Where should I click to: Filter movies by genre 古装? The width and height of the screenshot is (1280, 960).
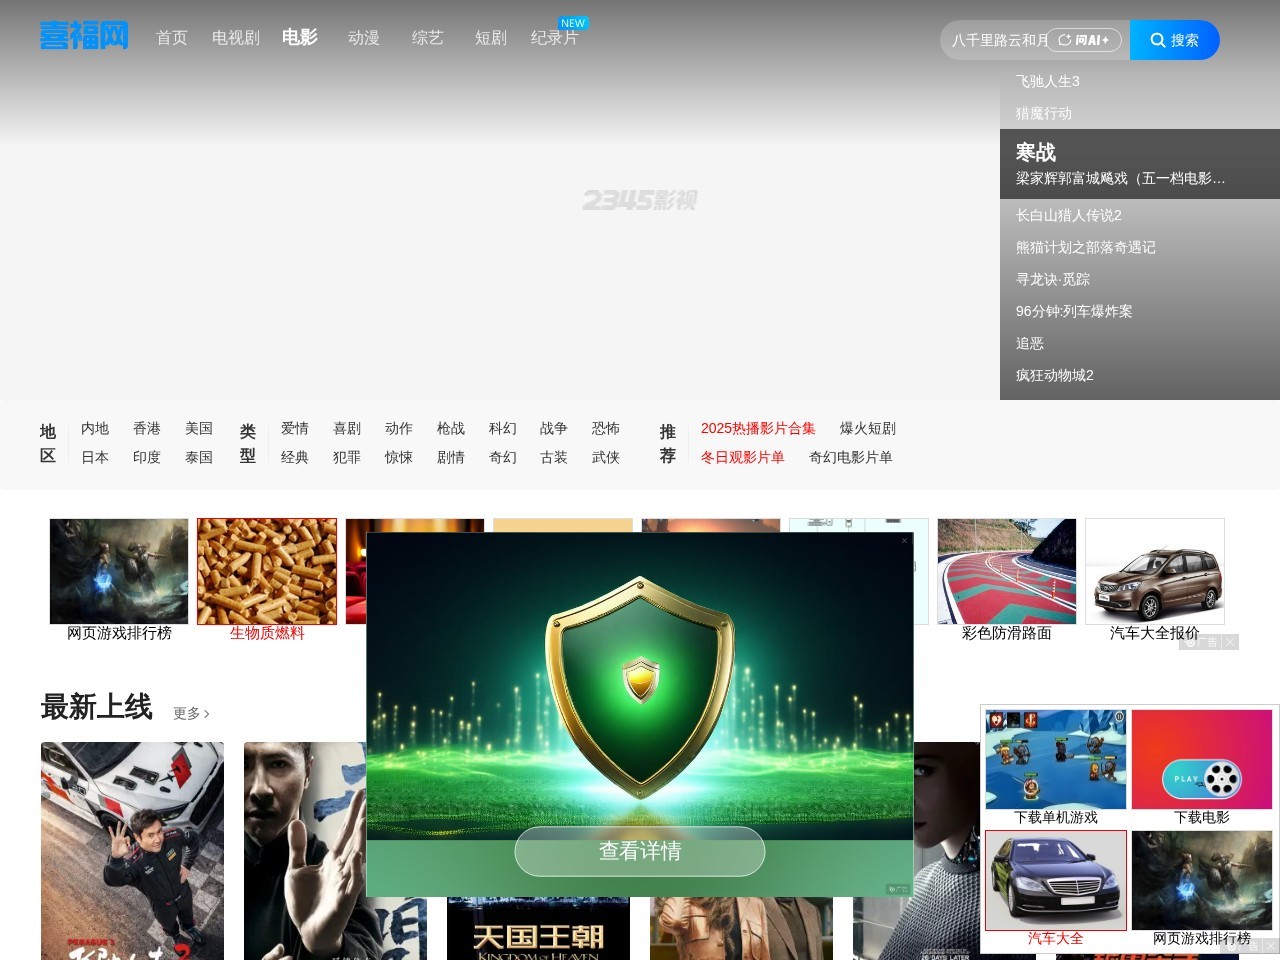coord(554,457)
